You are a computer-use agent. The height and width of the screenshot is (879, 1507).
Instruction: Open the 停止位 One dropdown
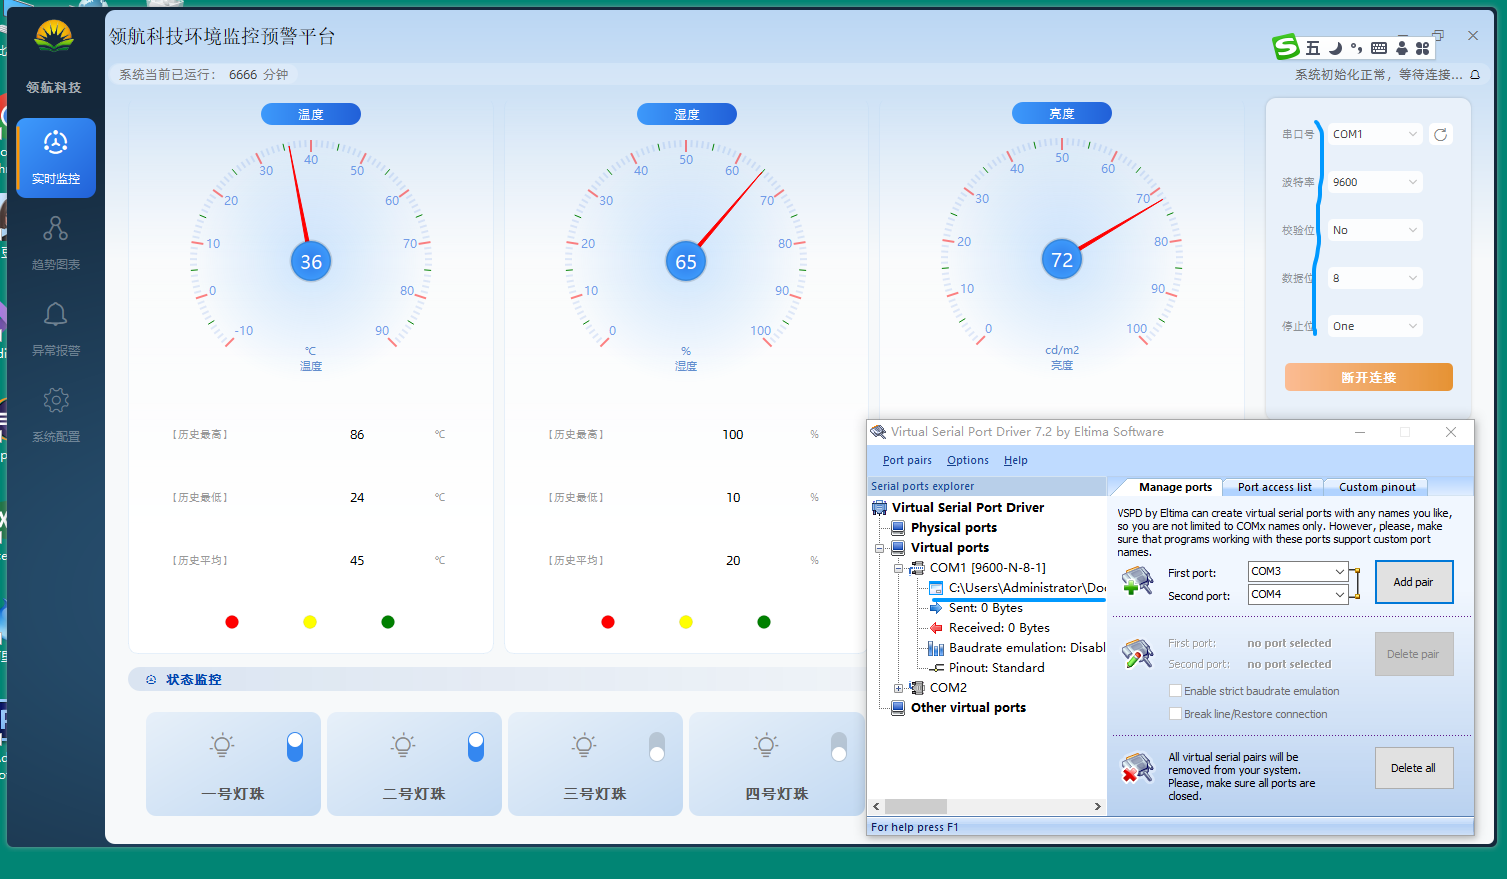1375,326
